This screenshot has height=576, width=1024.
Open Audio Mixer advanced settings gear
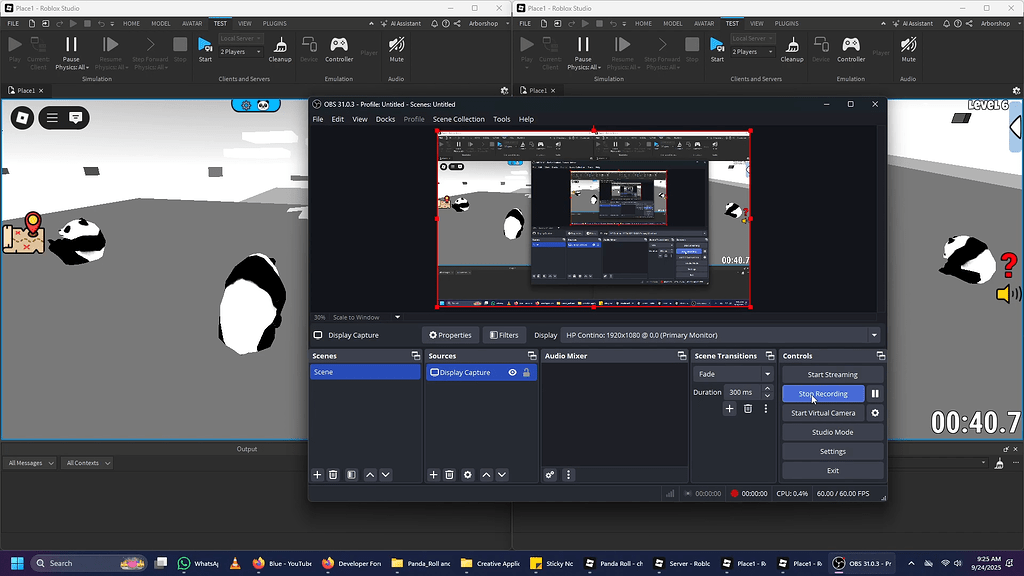tap(549, 474)
